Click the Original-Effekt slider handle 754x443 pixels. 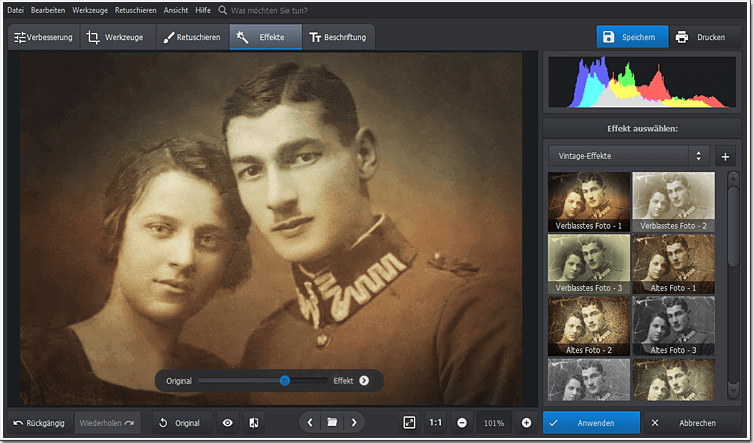click(285, 380)
